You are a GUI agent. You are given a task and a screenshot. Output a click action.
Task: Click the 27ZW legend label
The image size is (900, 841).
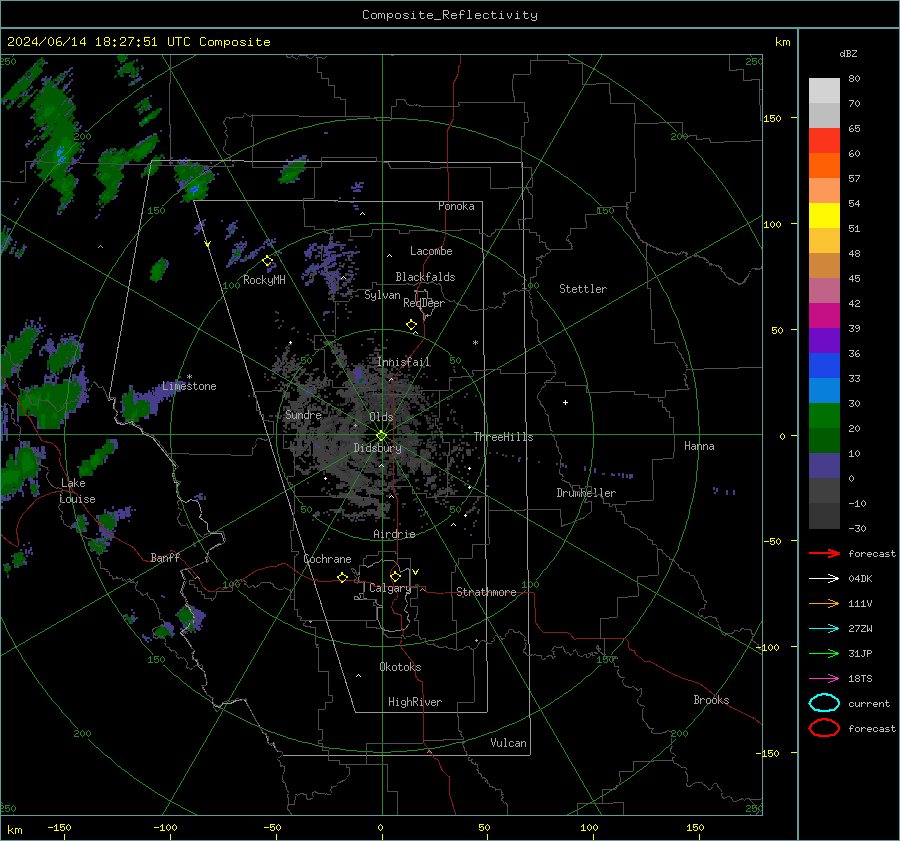point(860,629)
